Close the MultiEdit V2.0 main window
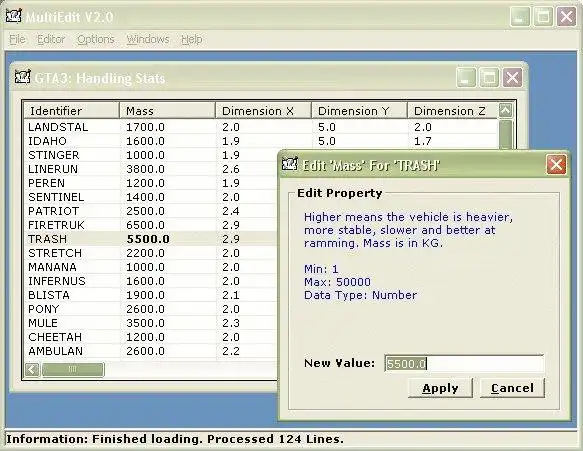The width and height of the screenshot is (583, 451). pyautogui.click(x=566, y=17)
